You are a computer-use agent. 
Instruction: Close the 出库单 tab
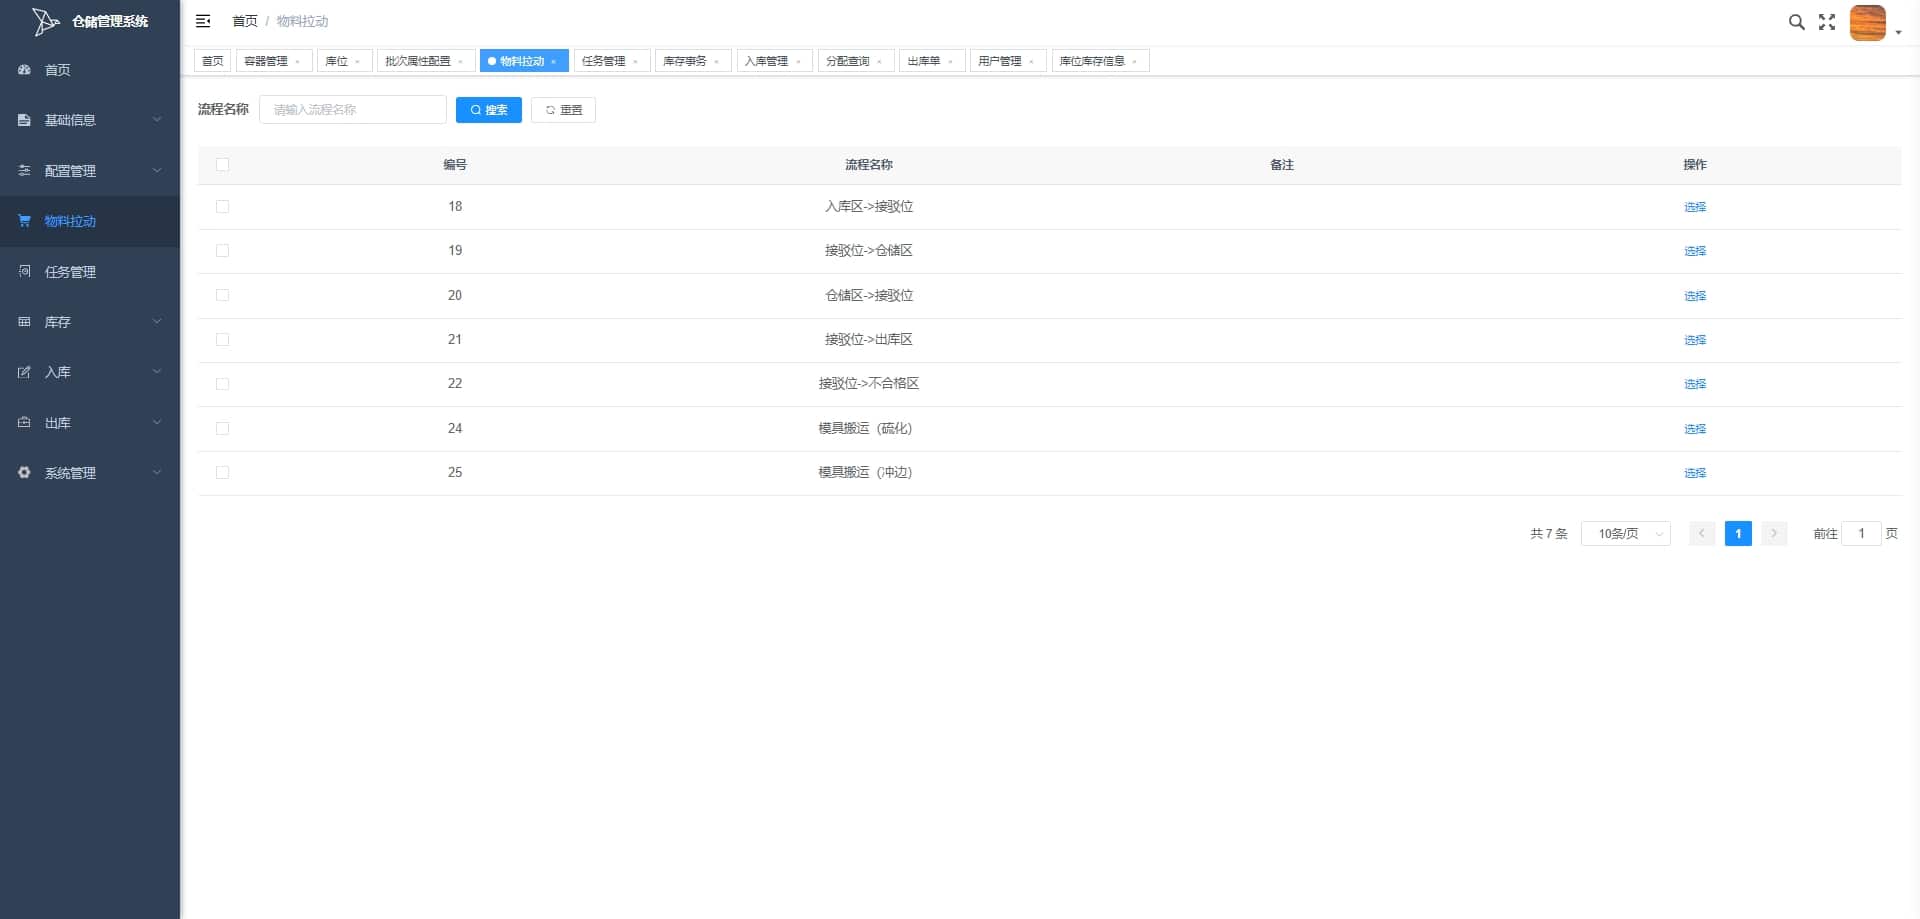(951, 62)
